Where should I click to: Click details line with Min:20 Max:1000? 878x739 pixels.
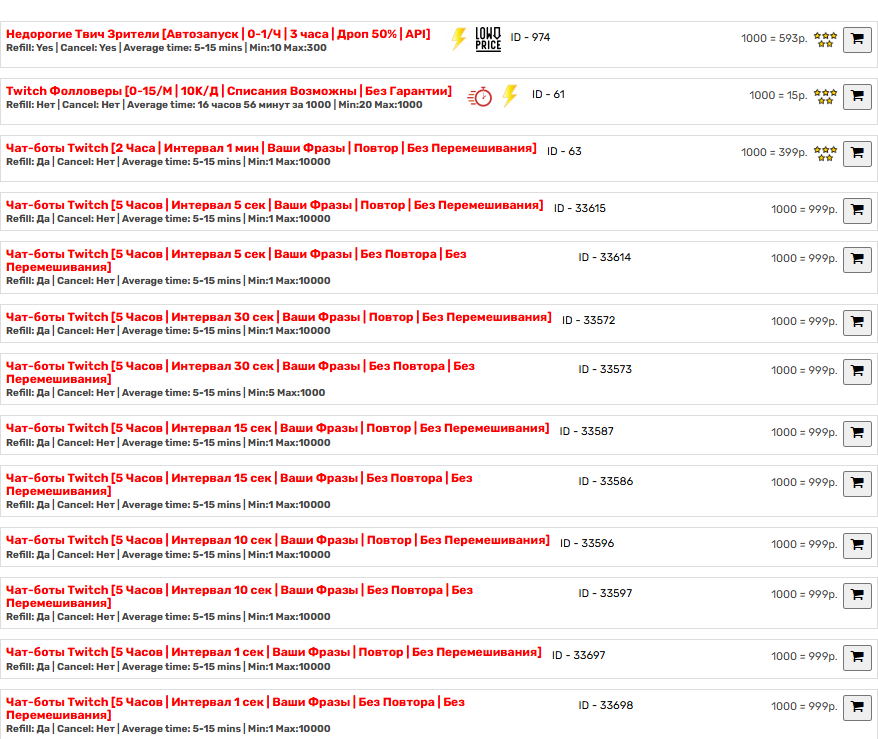tap(214, 105)
